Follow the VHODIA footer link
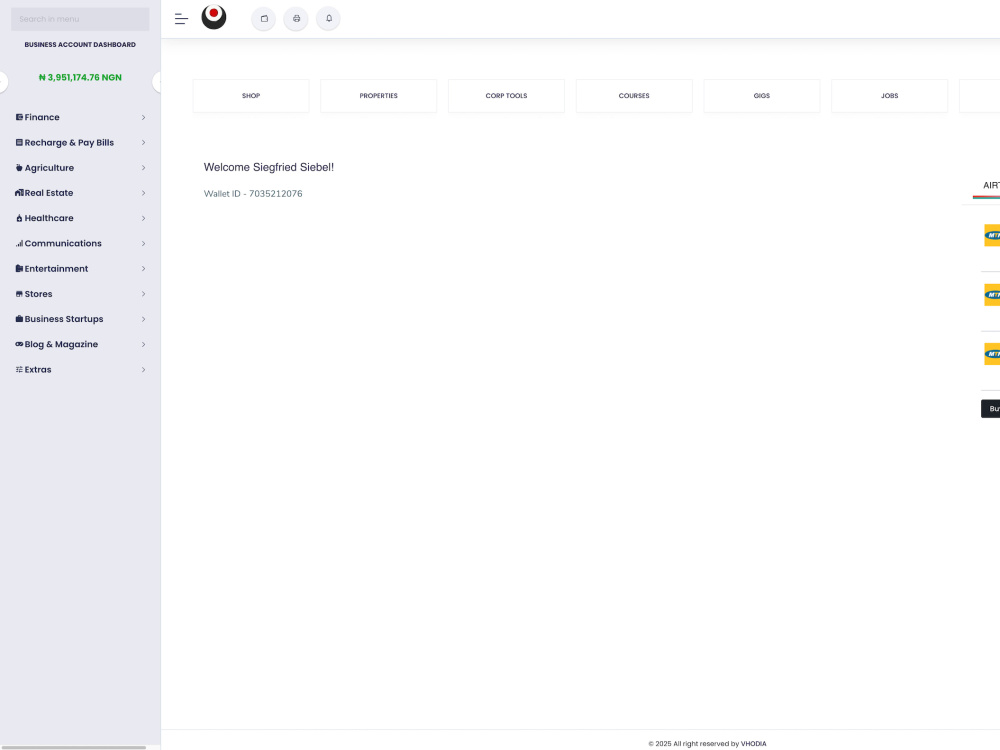1000x750 pixels. pos(753,744)
